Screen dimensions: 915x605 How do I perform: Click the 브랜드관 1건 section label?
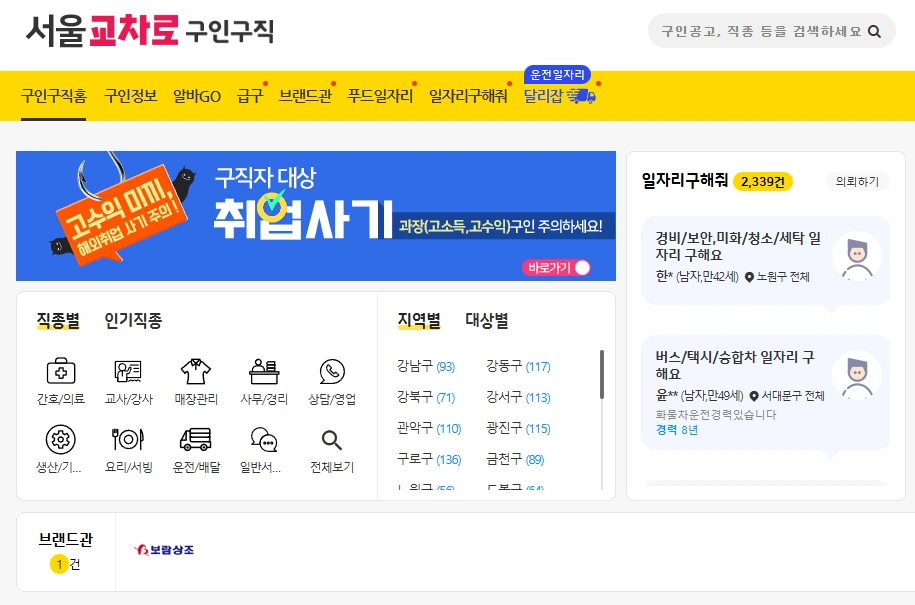tap(65, 551)
